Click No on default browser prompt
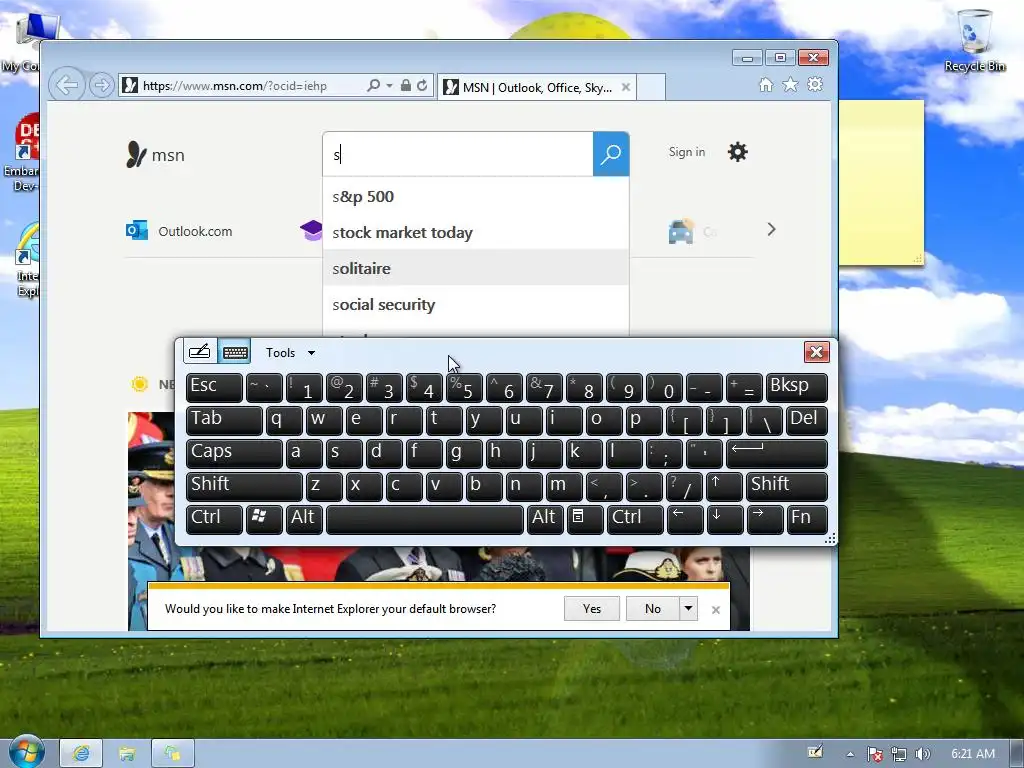This screenshot has height=768, width=1024. (652, 609)
